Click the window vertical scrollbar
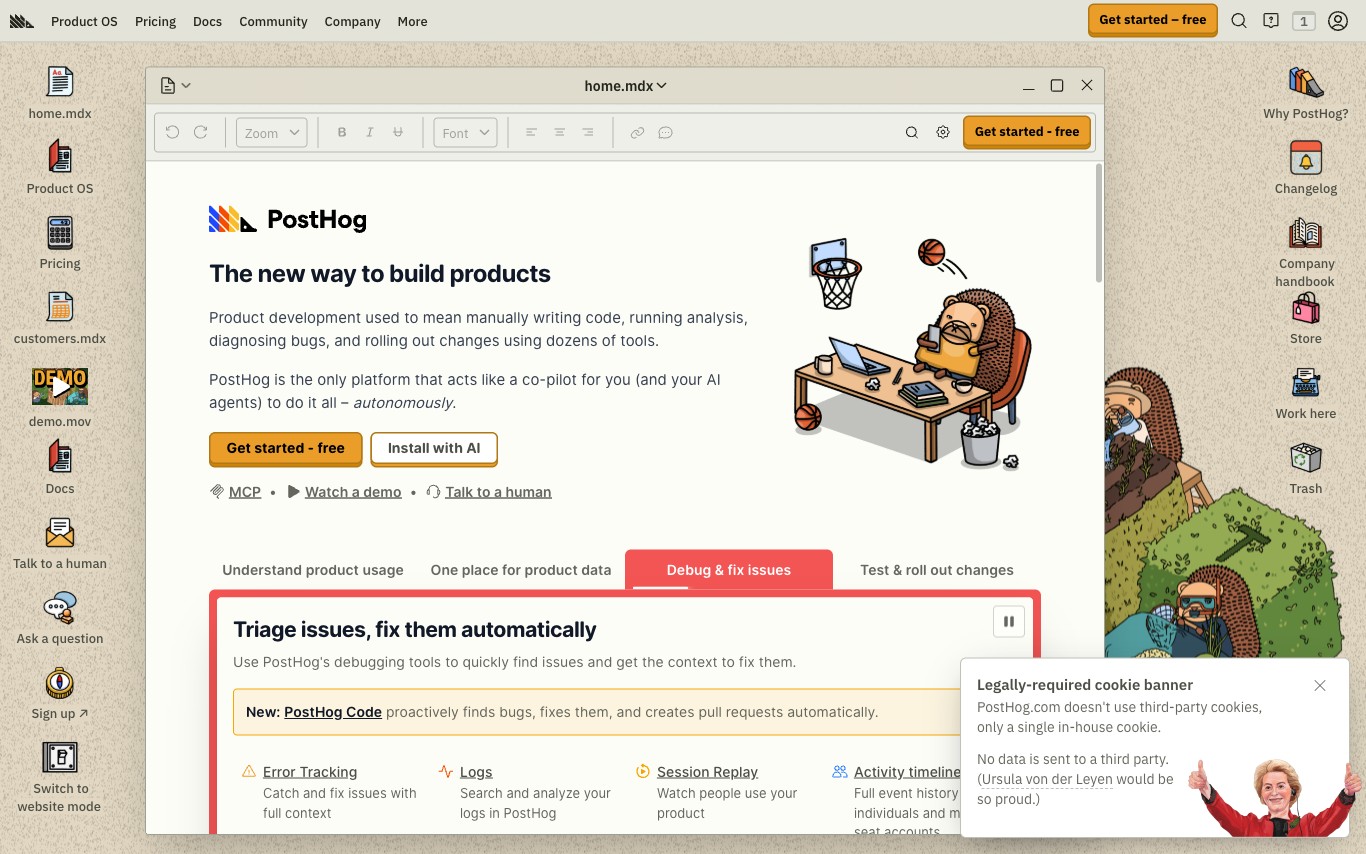The height and width of the screenshot is (854, 1366). (1099, 224)
